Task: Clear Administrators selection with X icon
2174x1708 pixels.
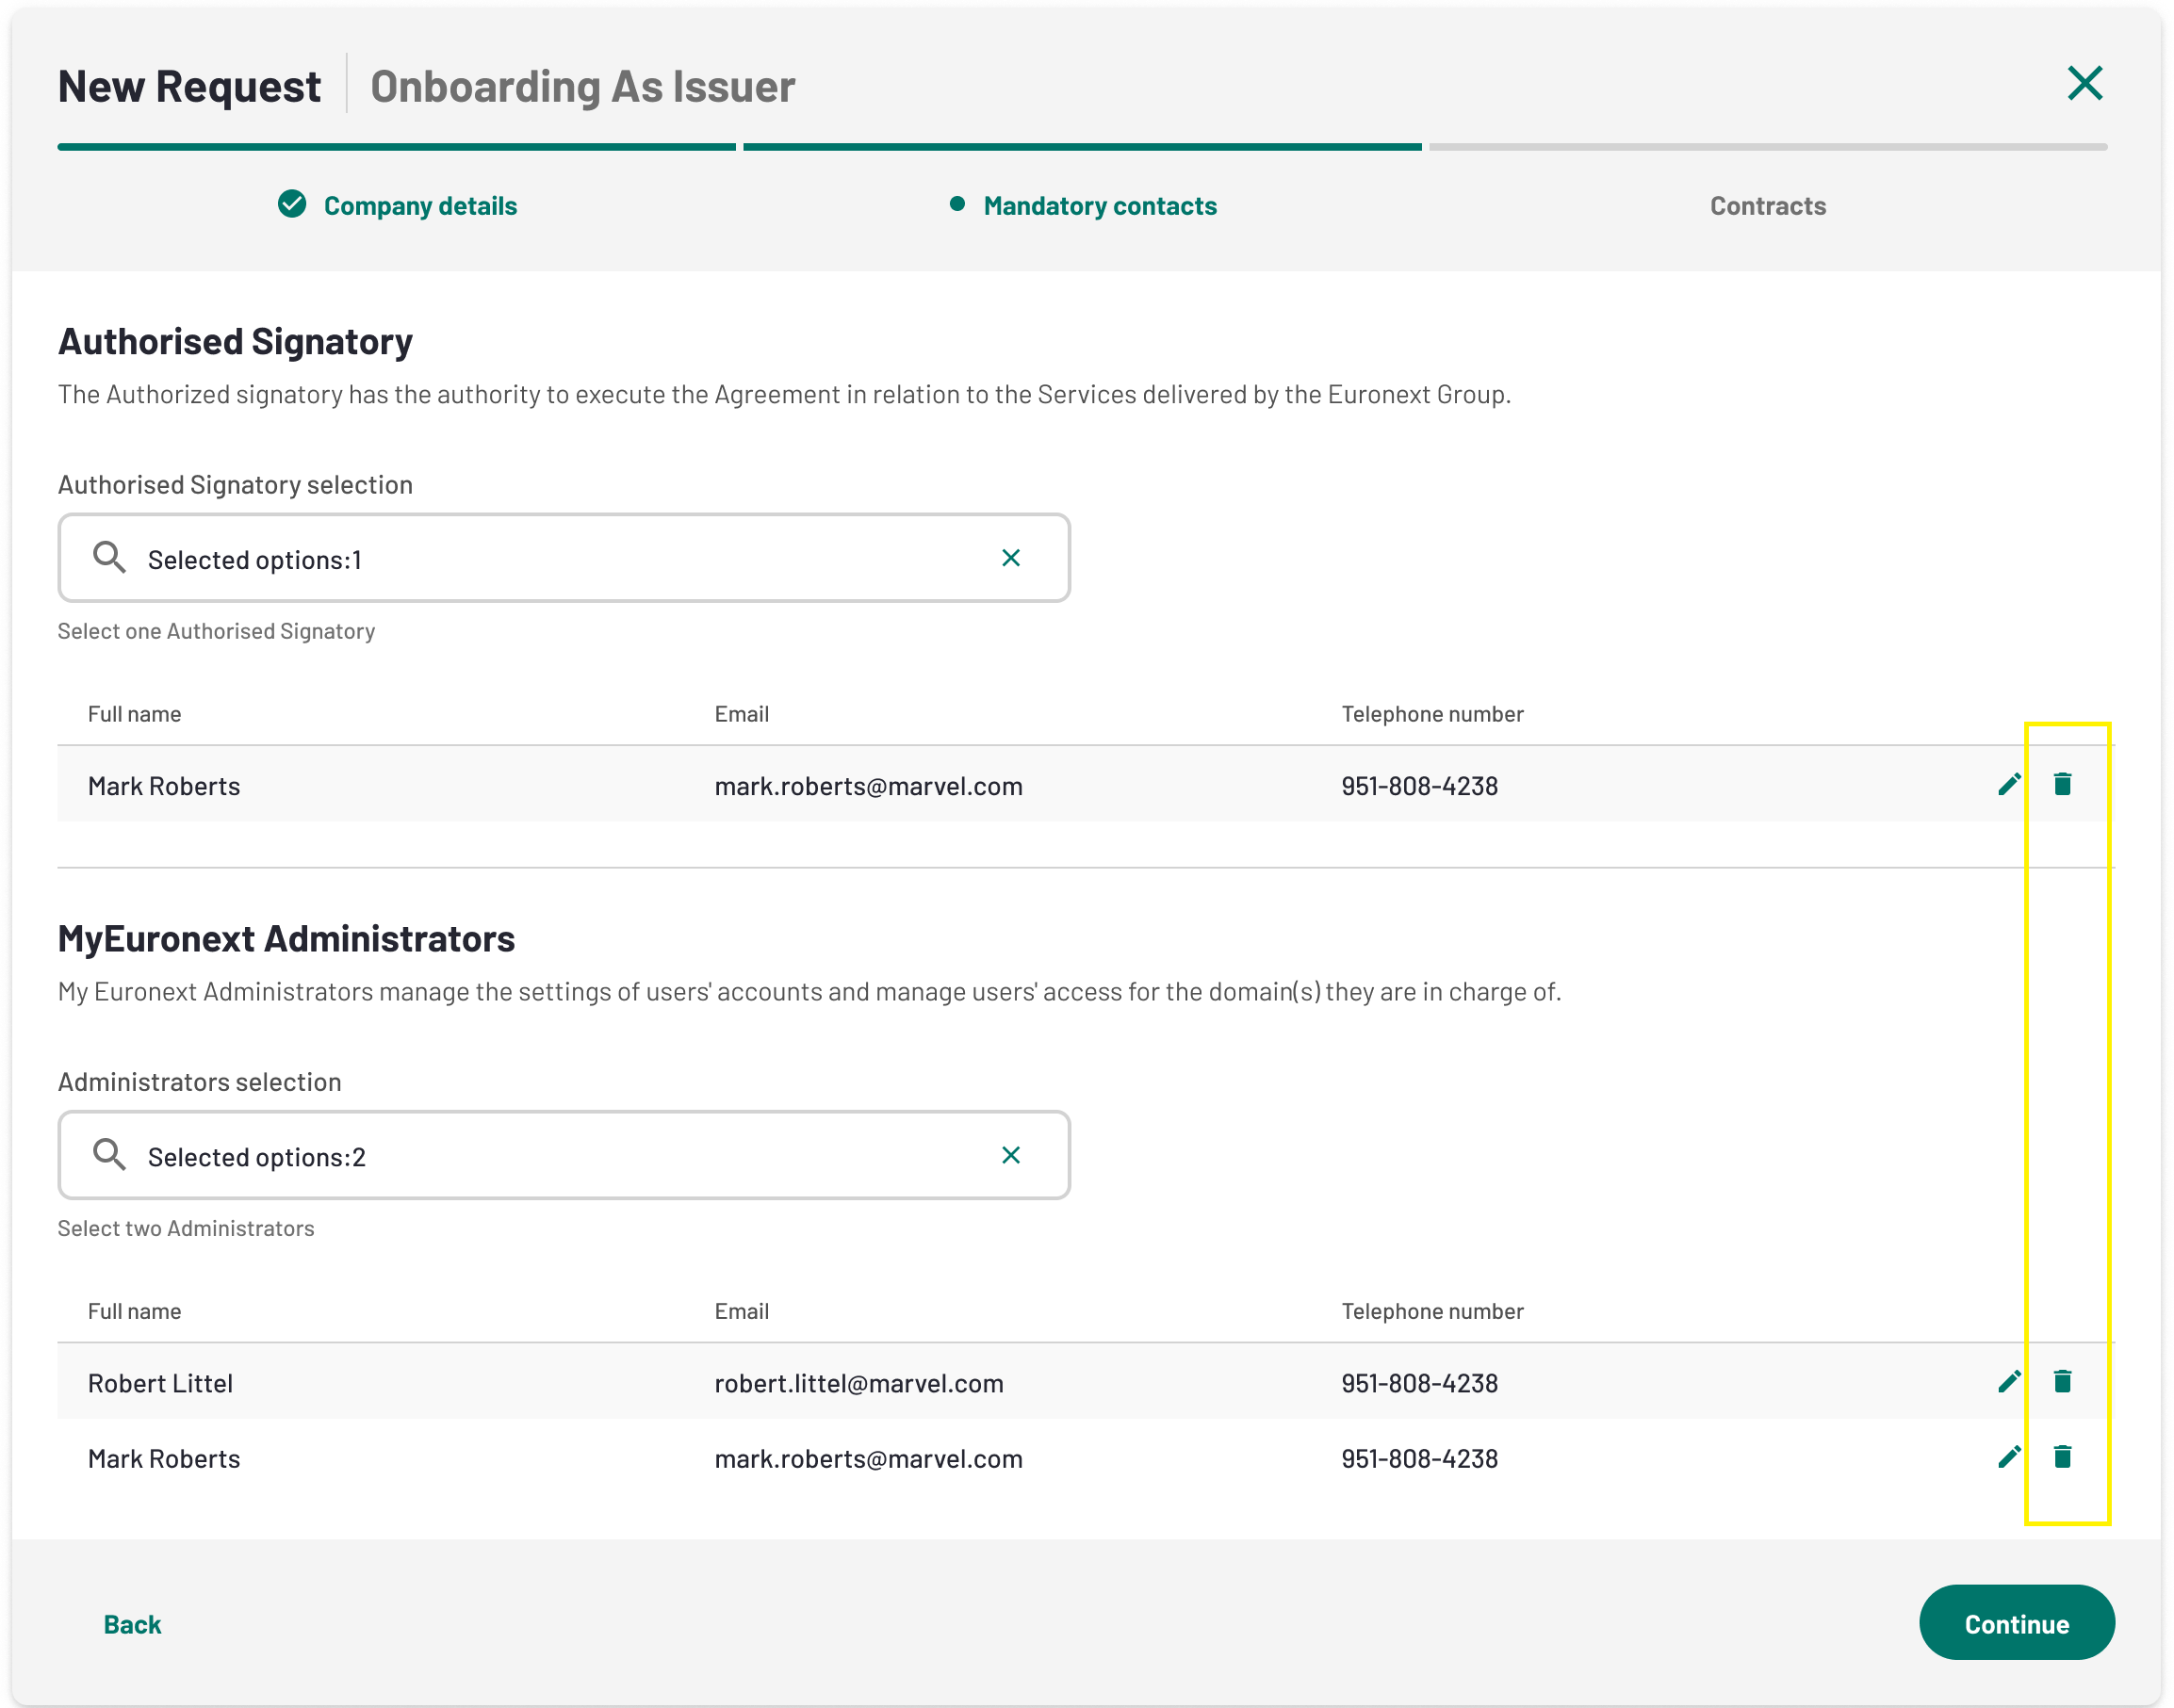Action: [x=1011, y=1156]
